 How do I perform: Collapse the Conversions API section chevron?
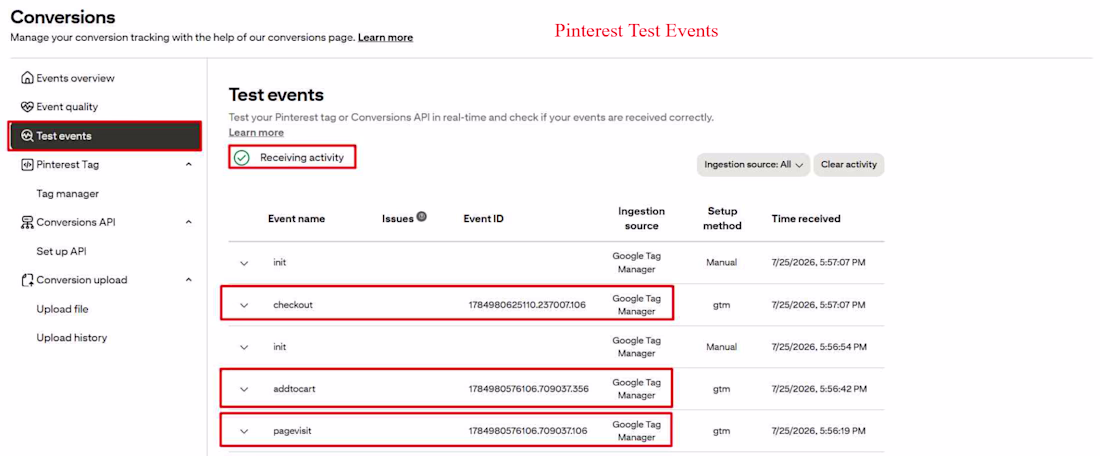pos(188,222)
